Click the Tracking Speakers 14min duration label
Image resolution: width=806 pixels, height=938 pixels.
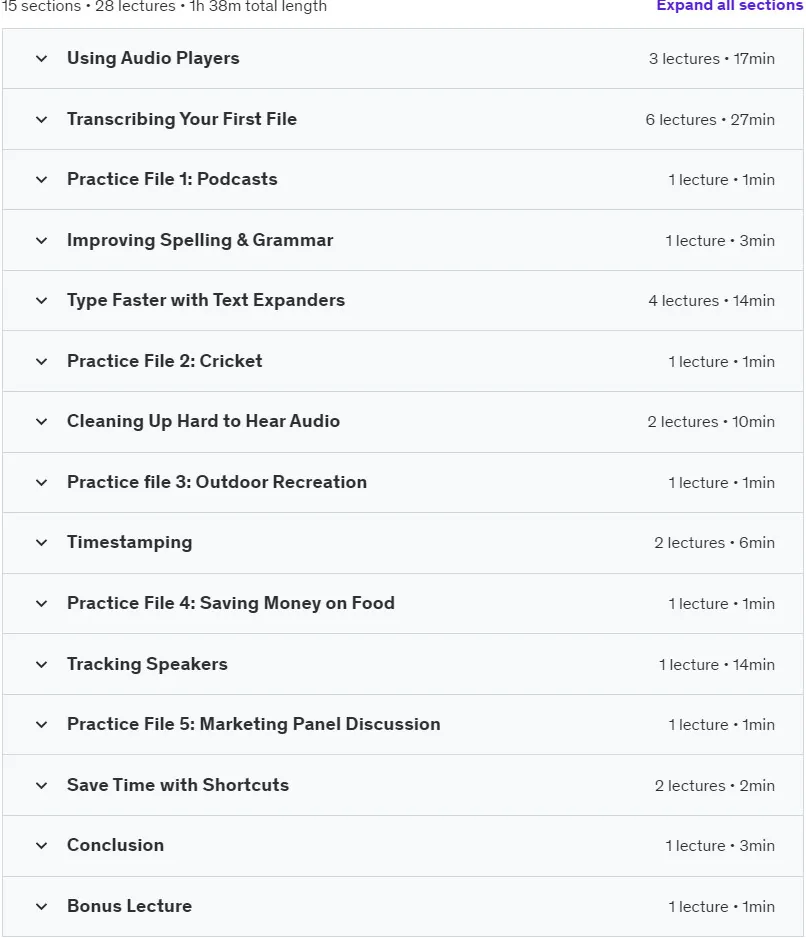(753, 665)
